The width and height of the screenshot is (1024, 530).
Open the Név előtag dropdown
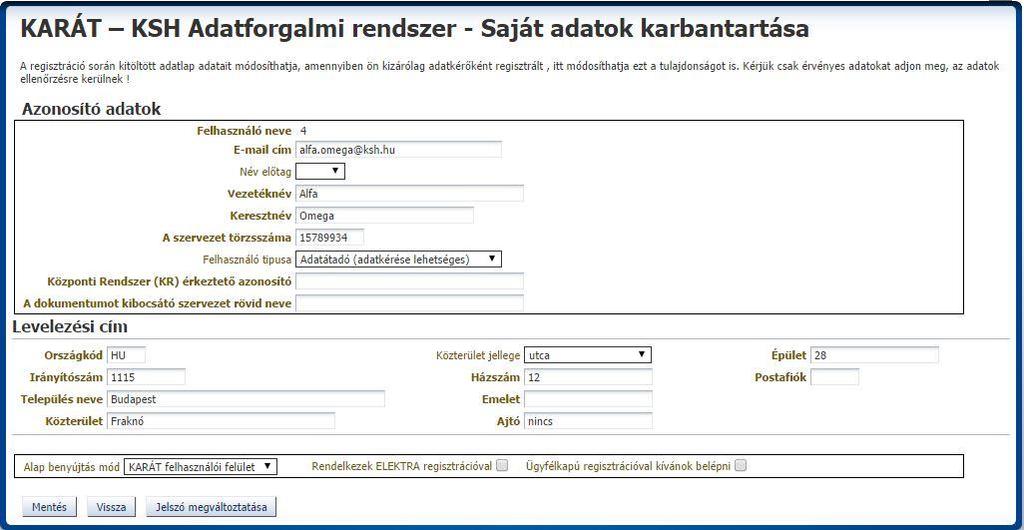[x=320, y=172]
